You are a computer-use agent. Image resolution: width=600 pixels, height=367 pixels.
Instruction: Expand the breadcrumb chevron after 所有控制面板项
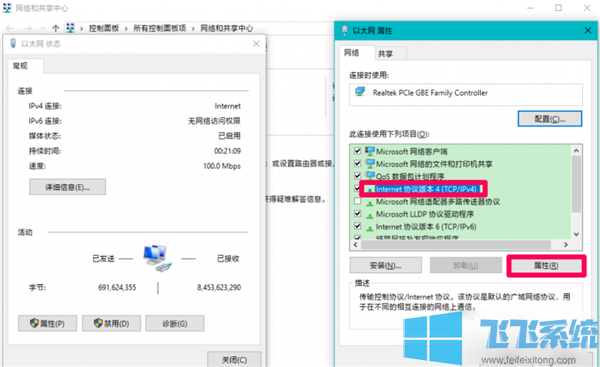(x=193, y=29)
